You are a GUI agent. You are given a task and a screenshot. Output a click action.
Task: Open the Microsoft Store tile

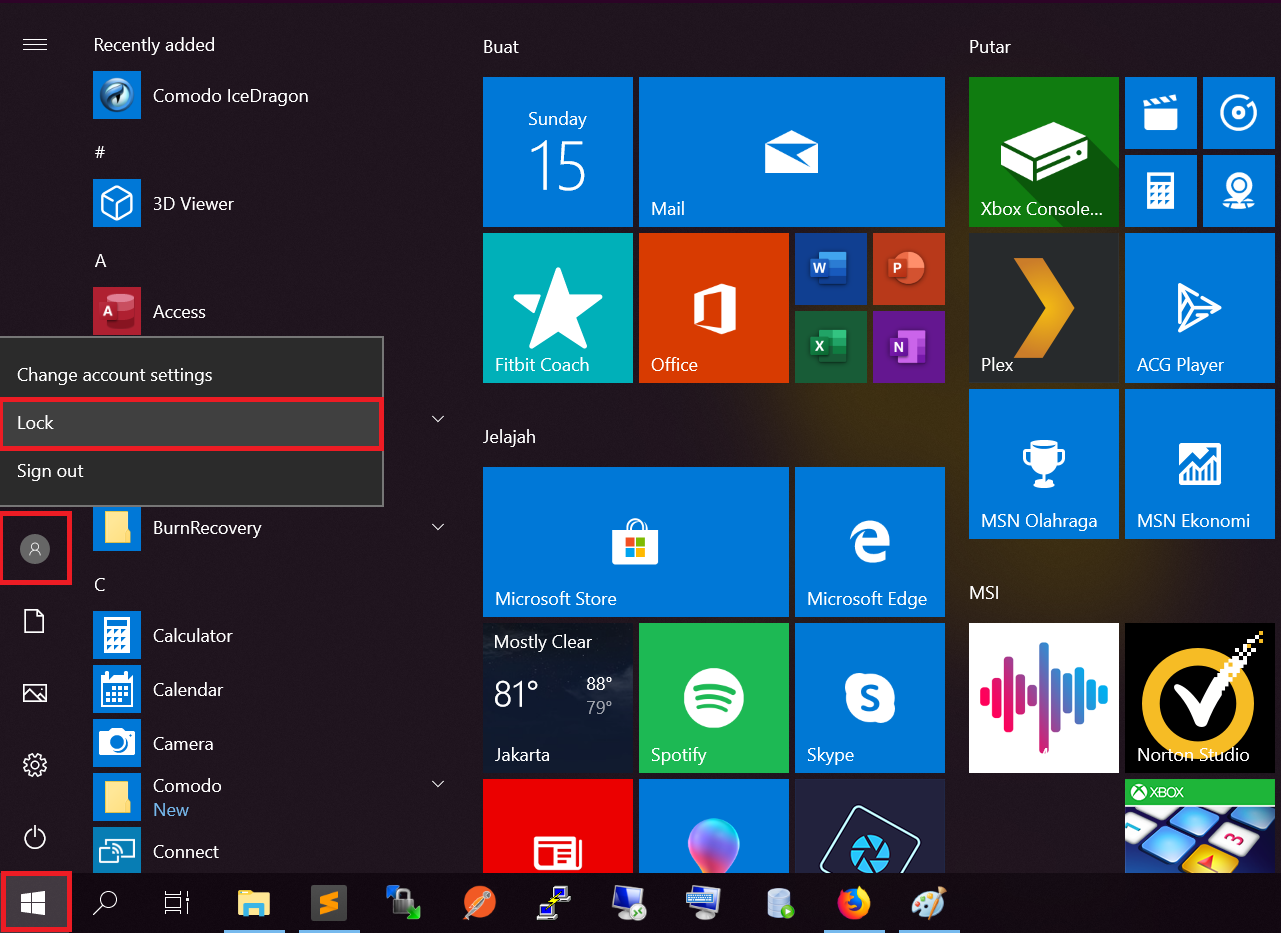636,542
